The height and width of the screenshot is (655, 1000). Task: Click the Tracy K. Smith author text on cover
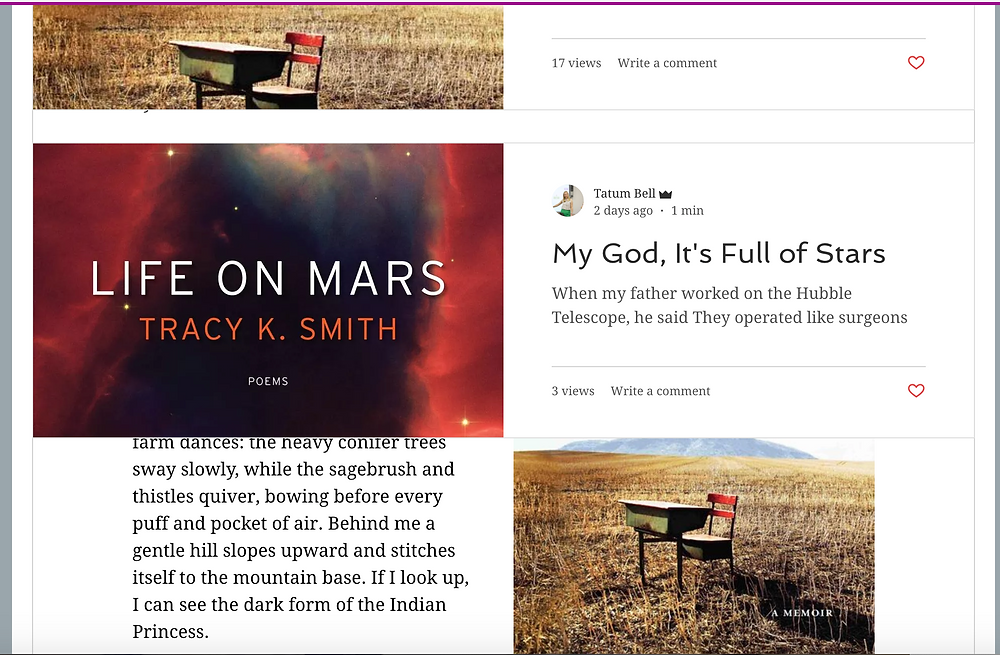pos(268,329)
